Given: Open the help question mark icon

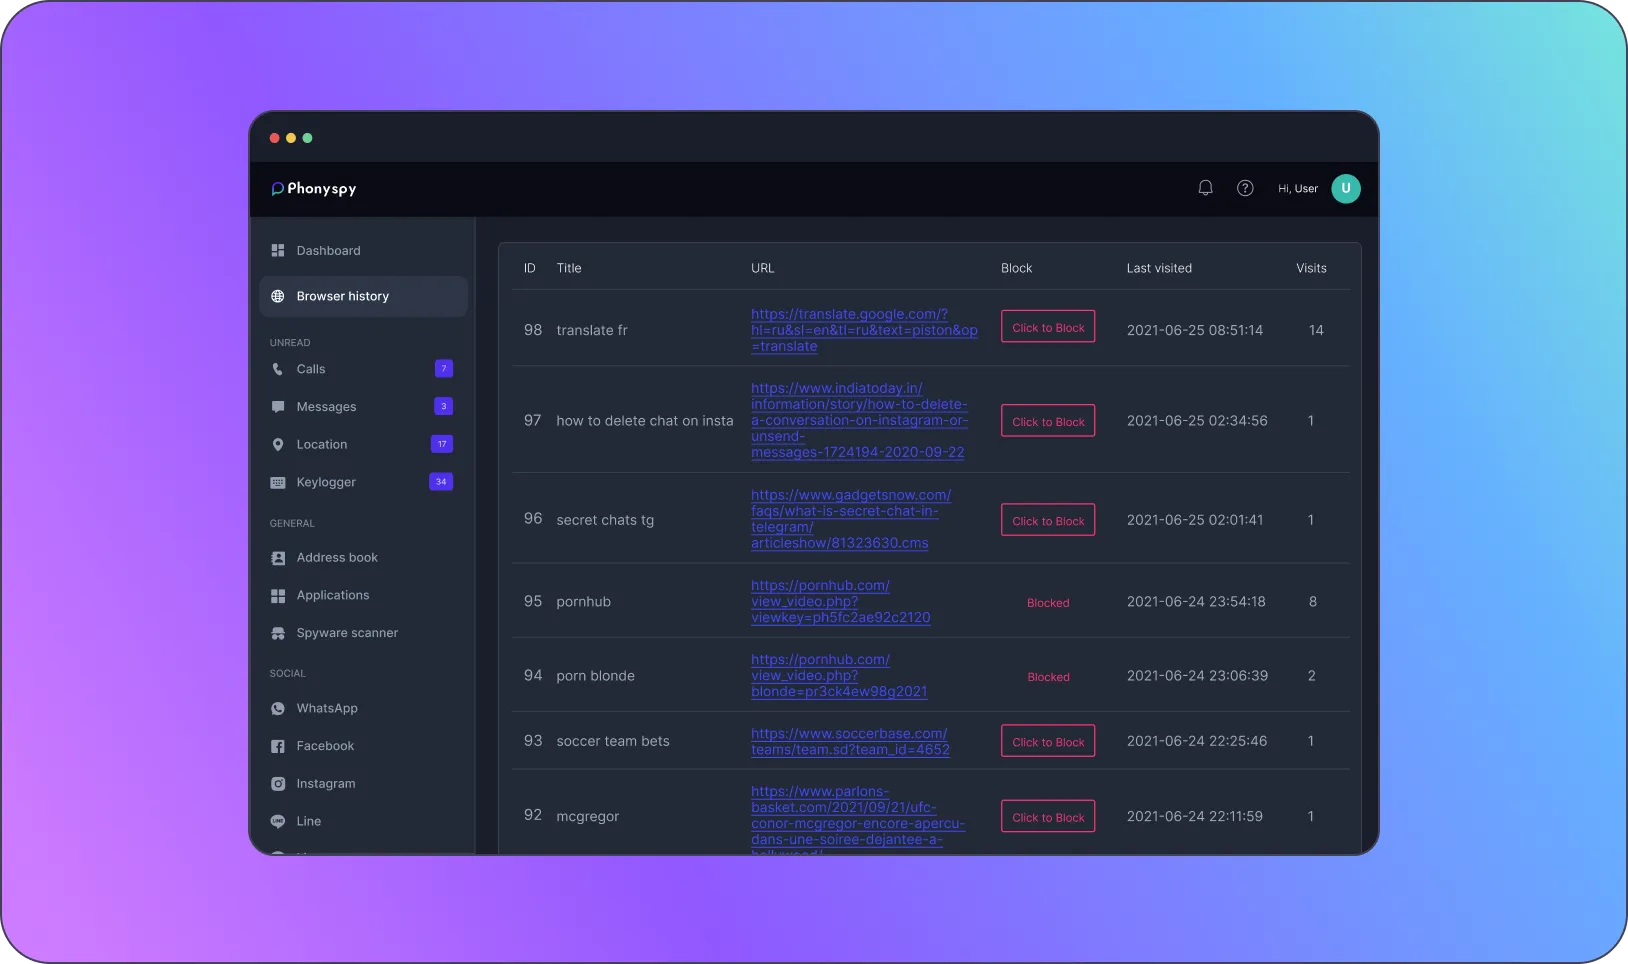Looking at the screenshot, I should coord(1245,188).
